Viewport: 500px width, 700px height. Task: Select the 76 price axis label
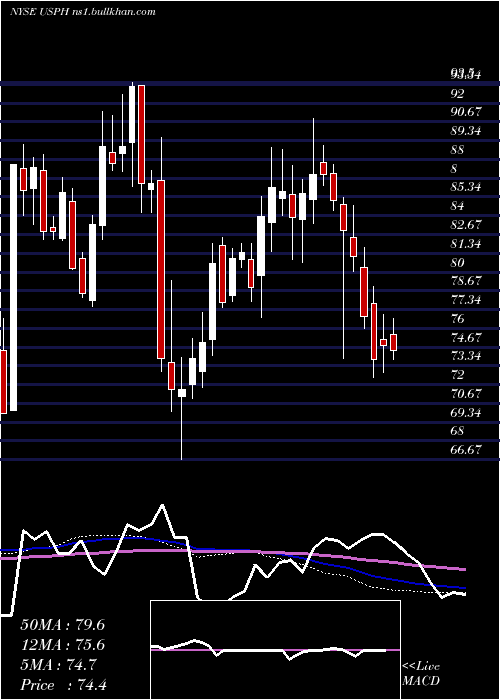tap(457, 318)
